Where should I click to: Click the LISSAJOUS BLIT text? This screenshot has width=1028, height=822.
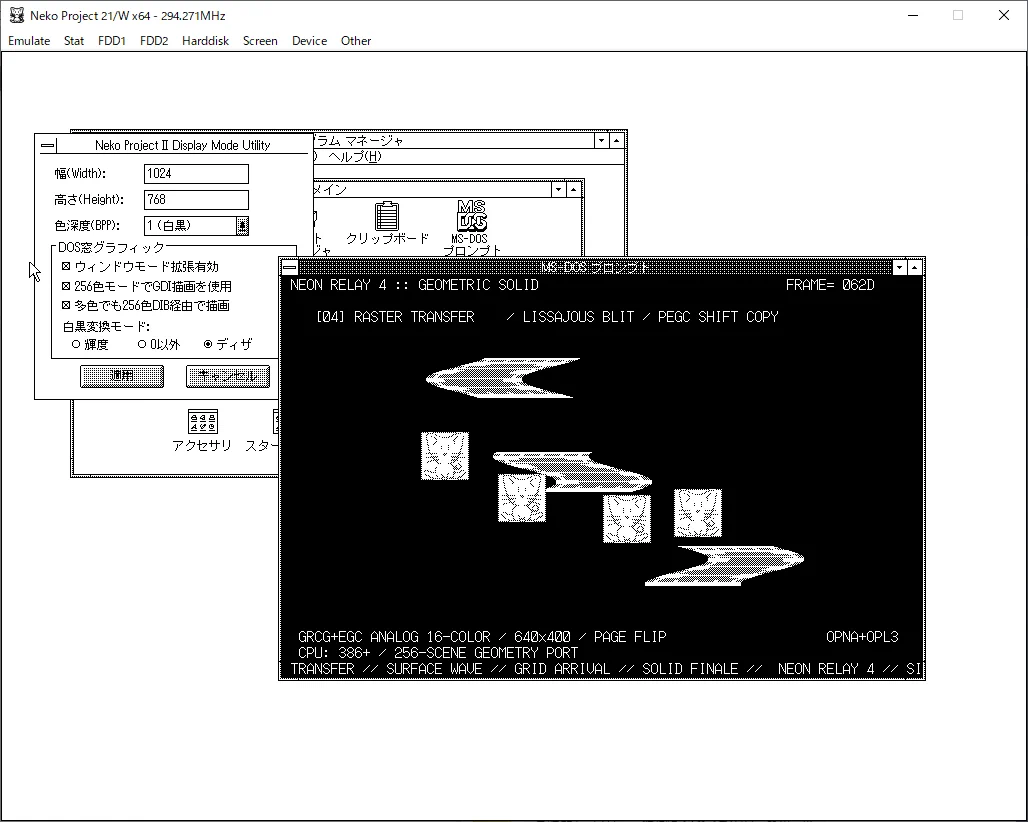(x=578, y=317)
